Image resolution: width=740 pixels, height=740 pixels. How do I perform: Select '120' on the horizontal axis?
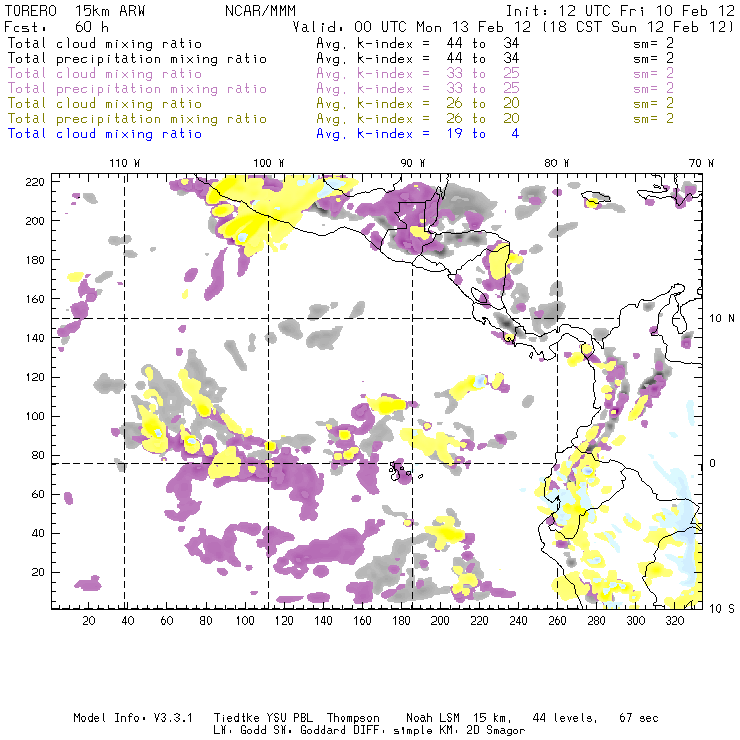(x=284, y=621)
